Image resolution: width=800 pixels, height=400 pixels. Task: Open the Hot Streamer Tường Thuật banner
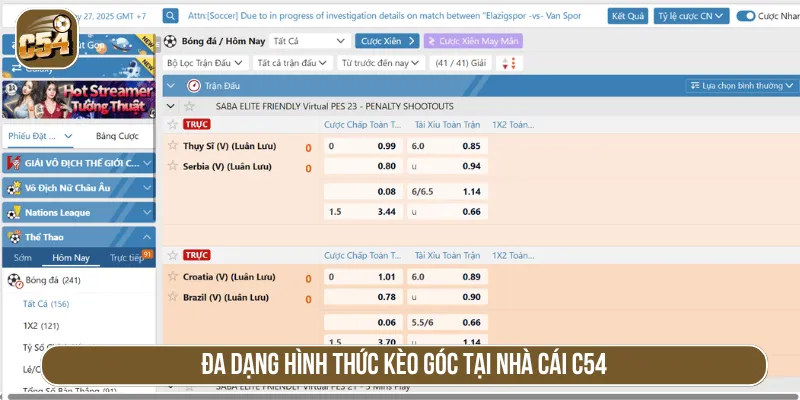click(x=79, y=99)
